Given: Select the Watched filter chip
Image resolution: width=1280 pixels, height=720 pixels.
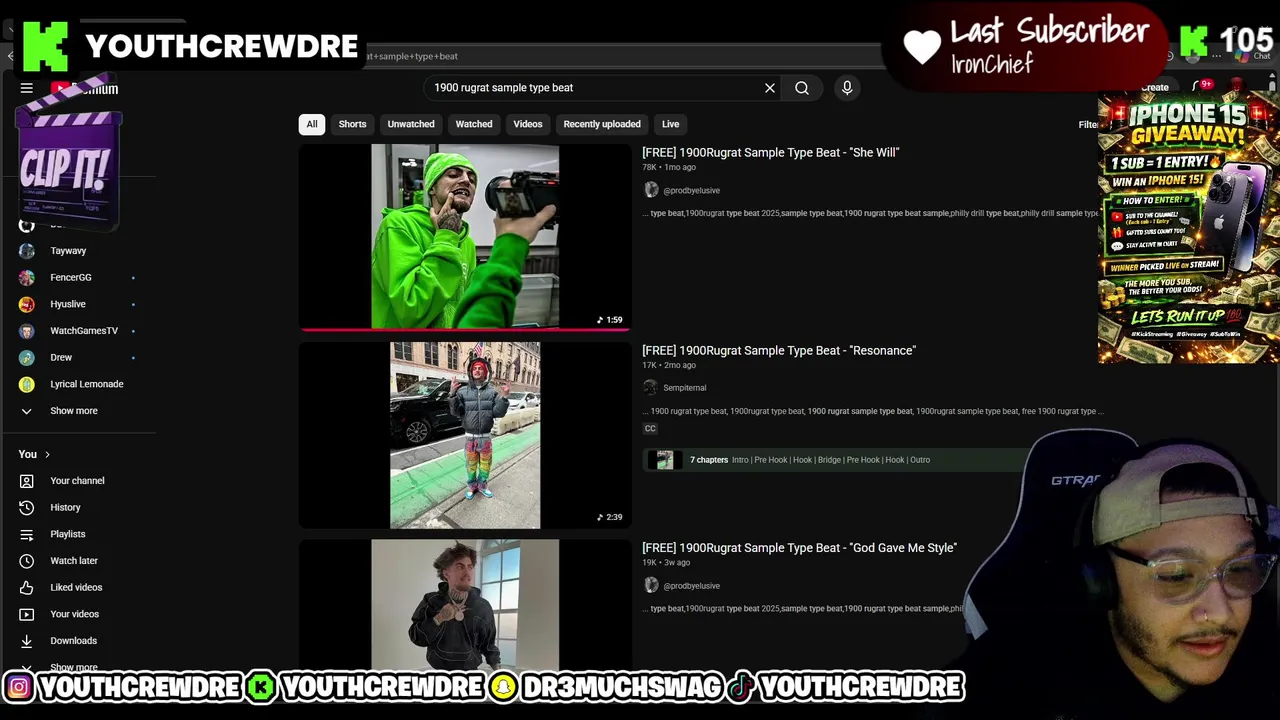Looking at the screenshot, I should 474,124.
